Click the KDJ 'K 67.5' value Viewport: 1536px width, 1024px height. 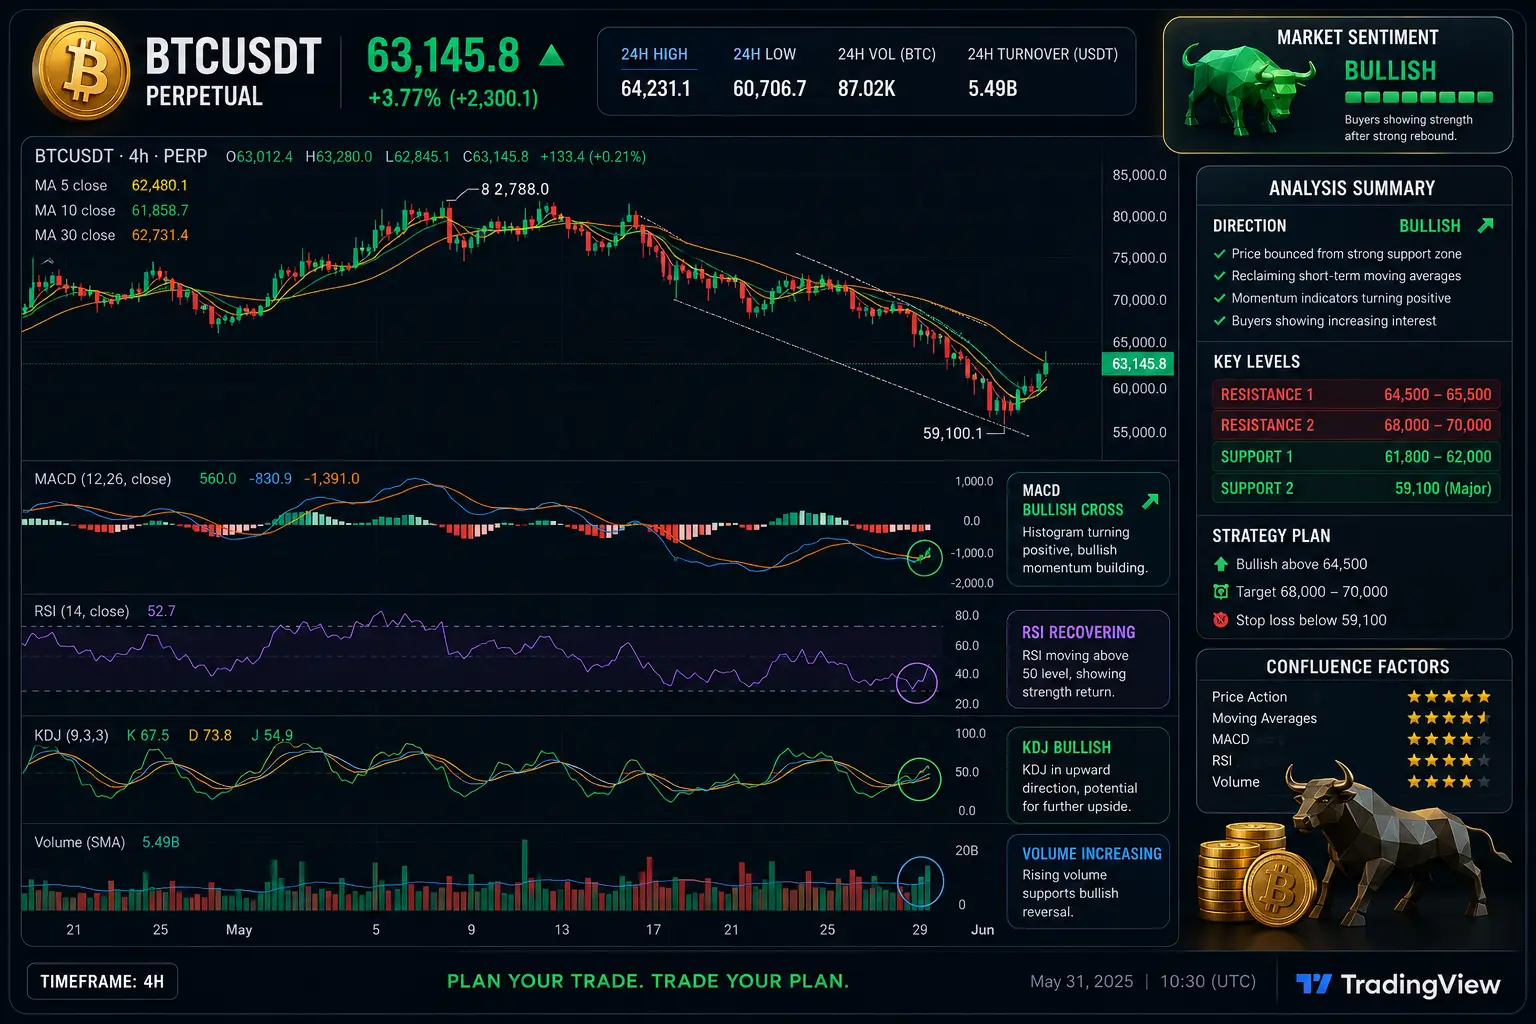tap(148, 736)
